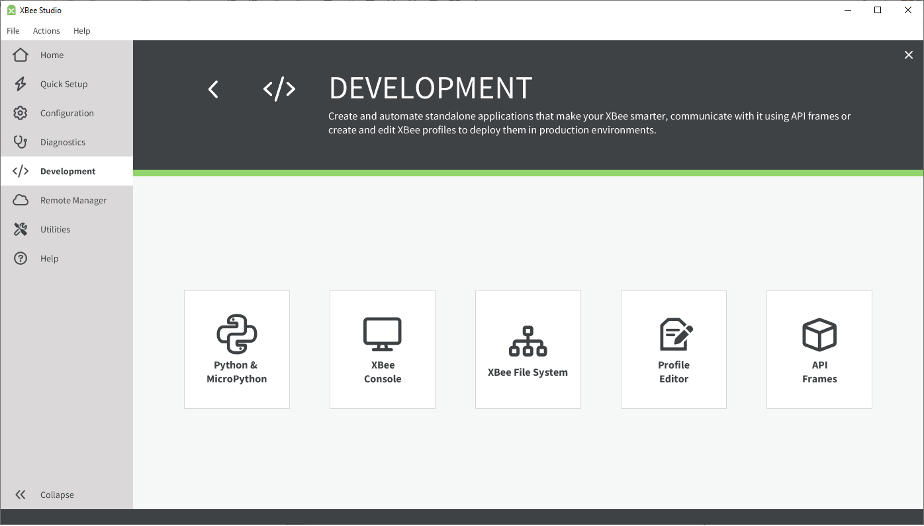This screenshot has height=526, width=924.
Task: Select the Development sidebar label
Action: tap(68, 171)
